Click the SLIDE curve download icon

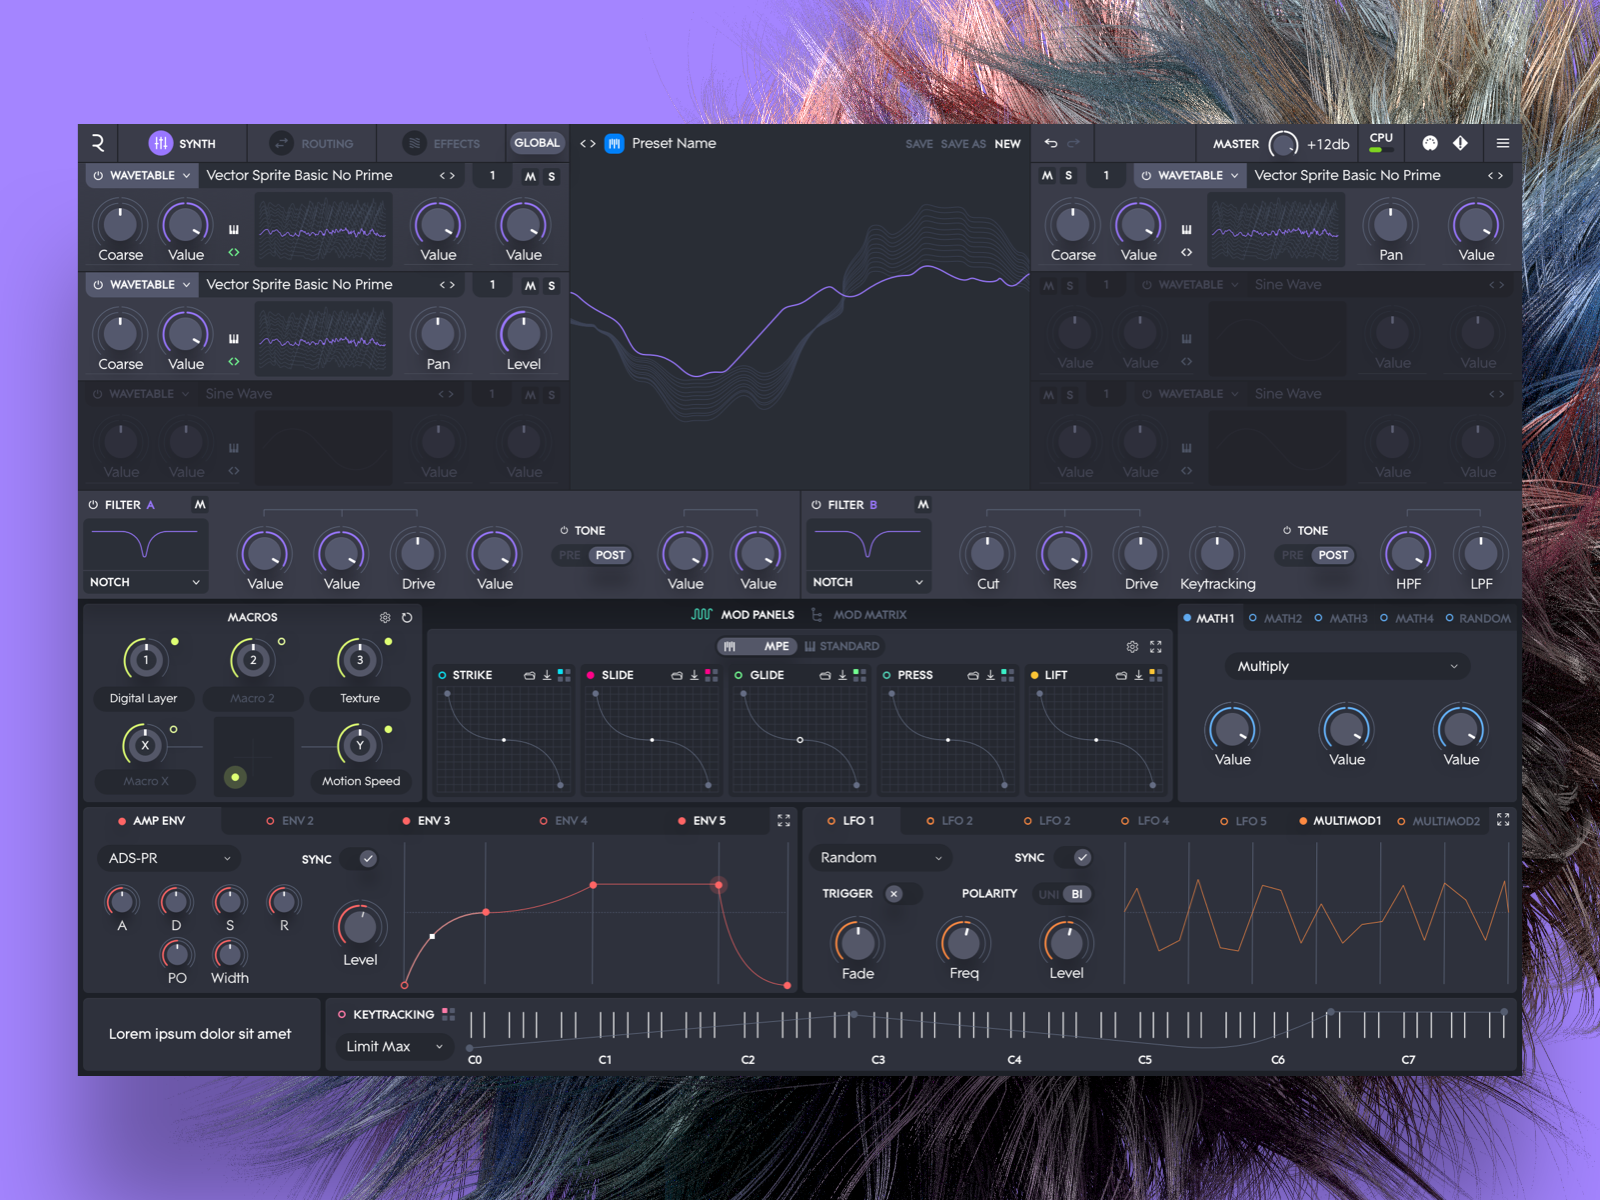[x=694, y=675]
